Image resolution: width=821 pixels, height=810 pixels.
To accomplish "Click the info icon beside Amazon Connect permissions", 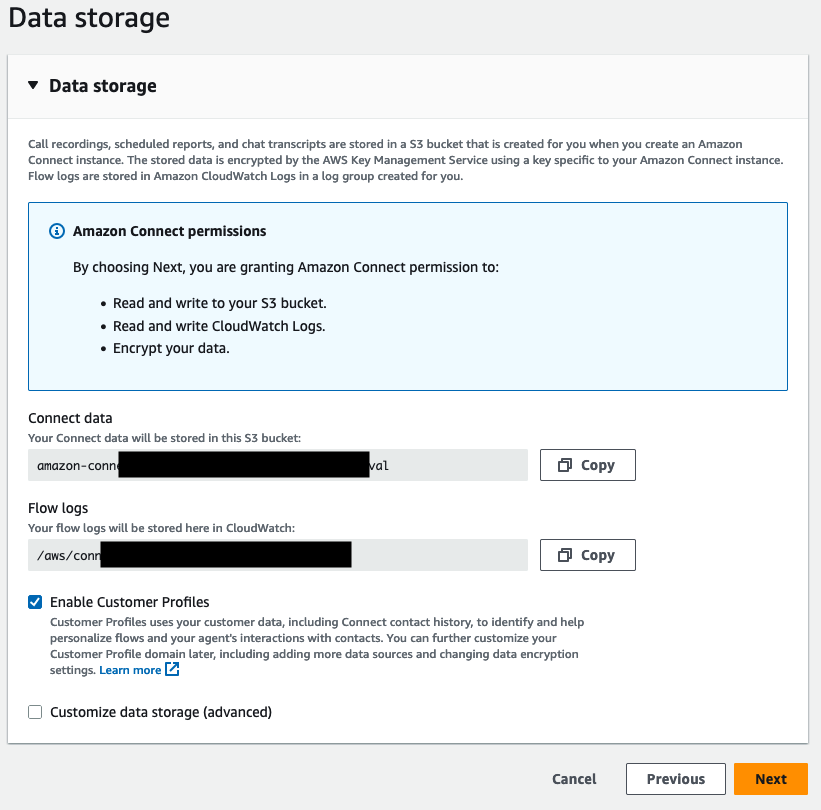I will point(57,231).
